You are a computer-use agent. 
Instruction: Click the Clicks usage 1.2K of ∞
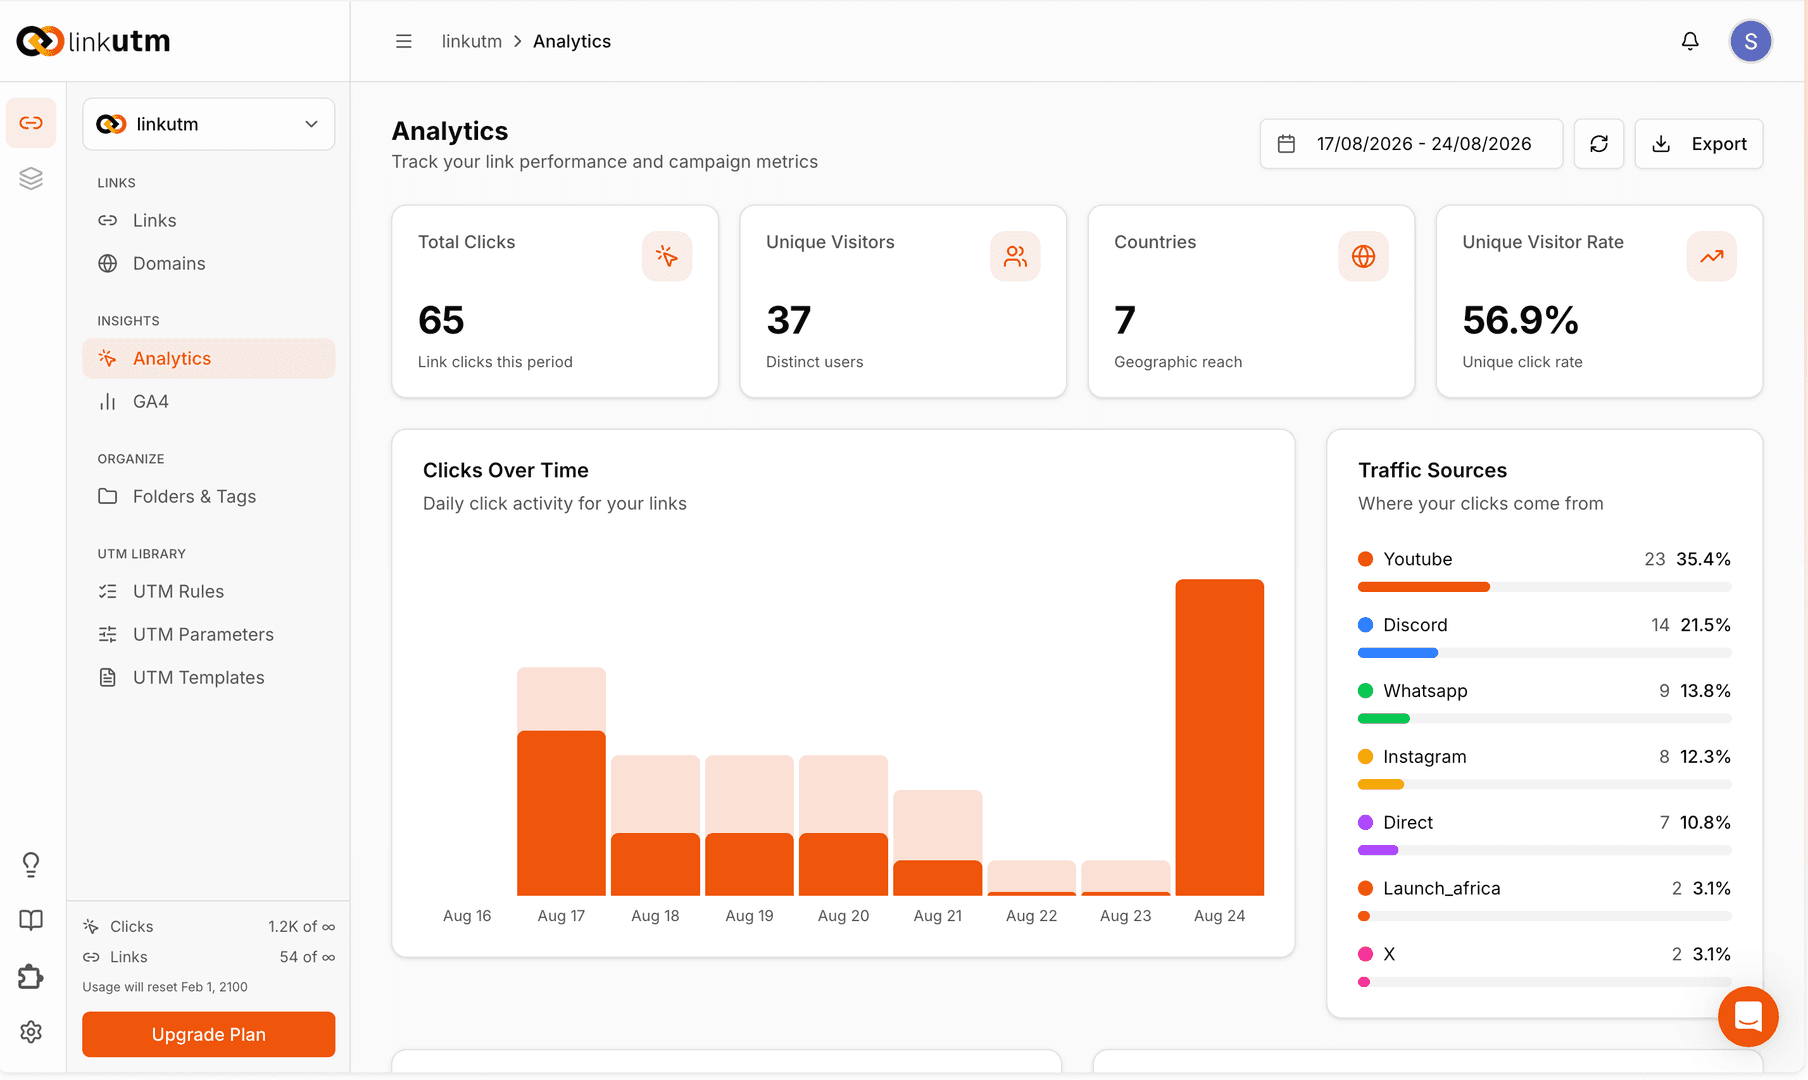tap(209, 927)
